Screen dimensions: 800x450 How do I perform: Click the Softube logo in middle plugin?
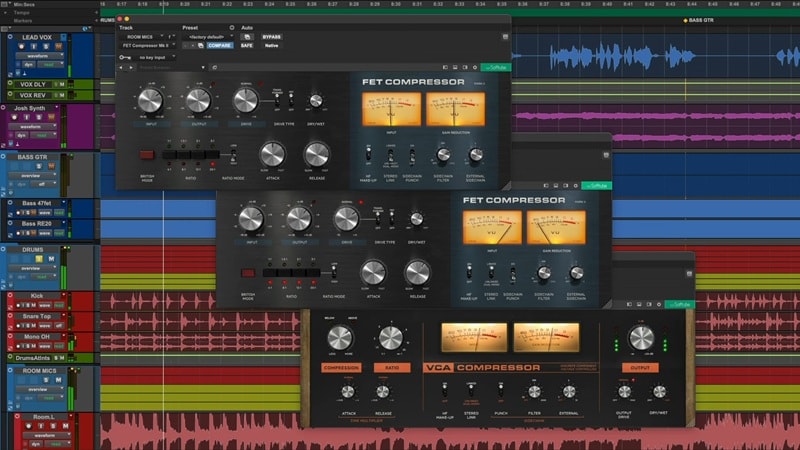596,186
